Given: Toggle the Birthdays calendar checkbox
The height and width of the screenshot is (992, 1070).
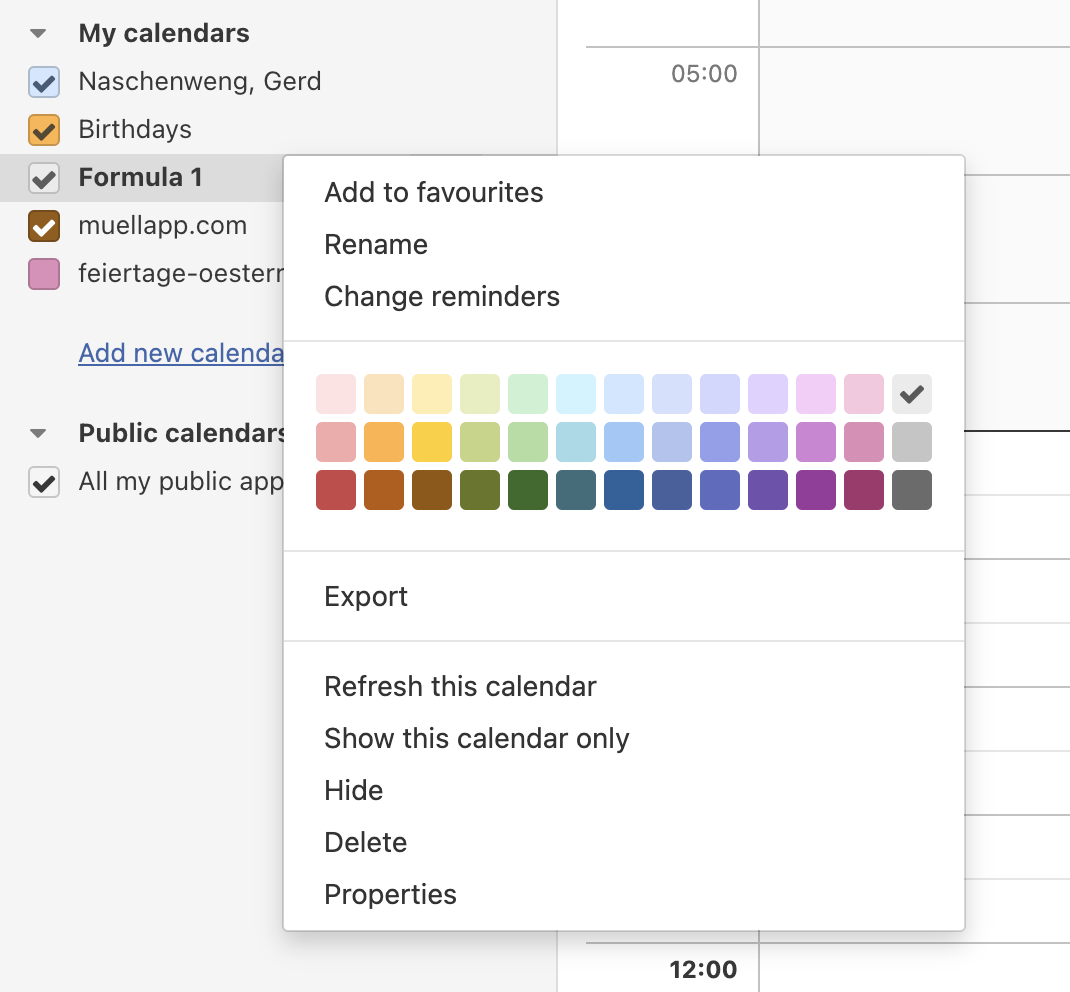Looking at the screenshot, I should pyautogui.click(x=44, y=130).
